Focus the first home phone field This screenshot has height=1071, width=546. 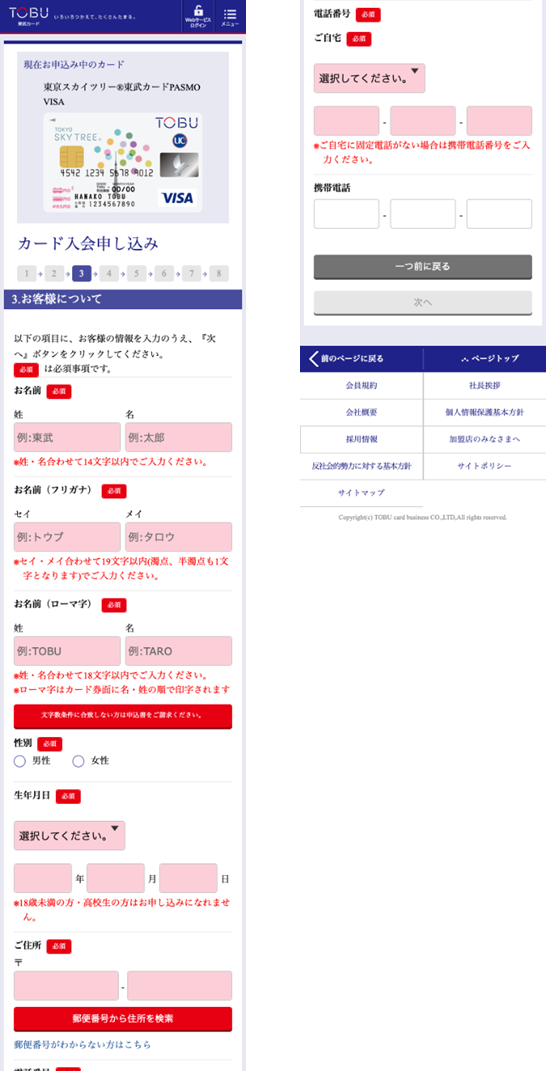346,121
